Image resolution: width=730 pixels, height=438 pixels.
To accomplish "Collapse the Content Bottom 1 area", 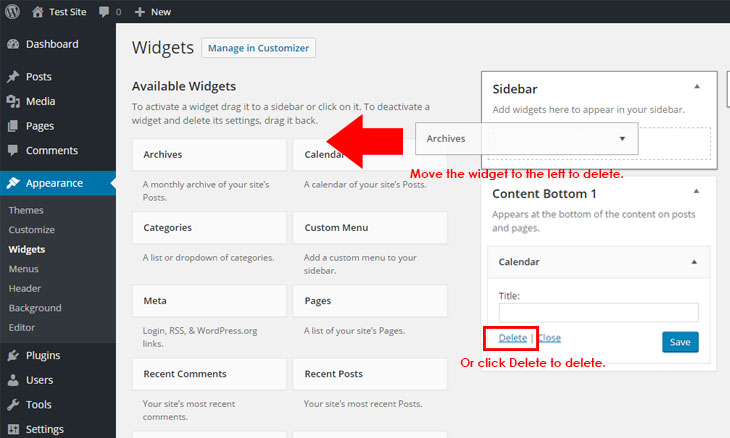I will [x=696, y=191].
